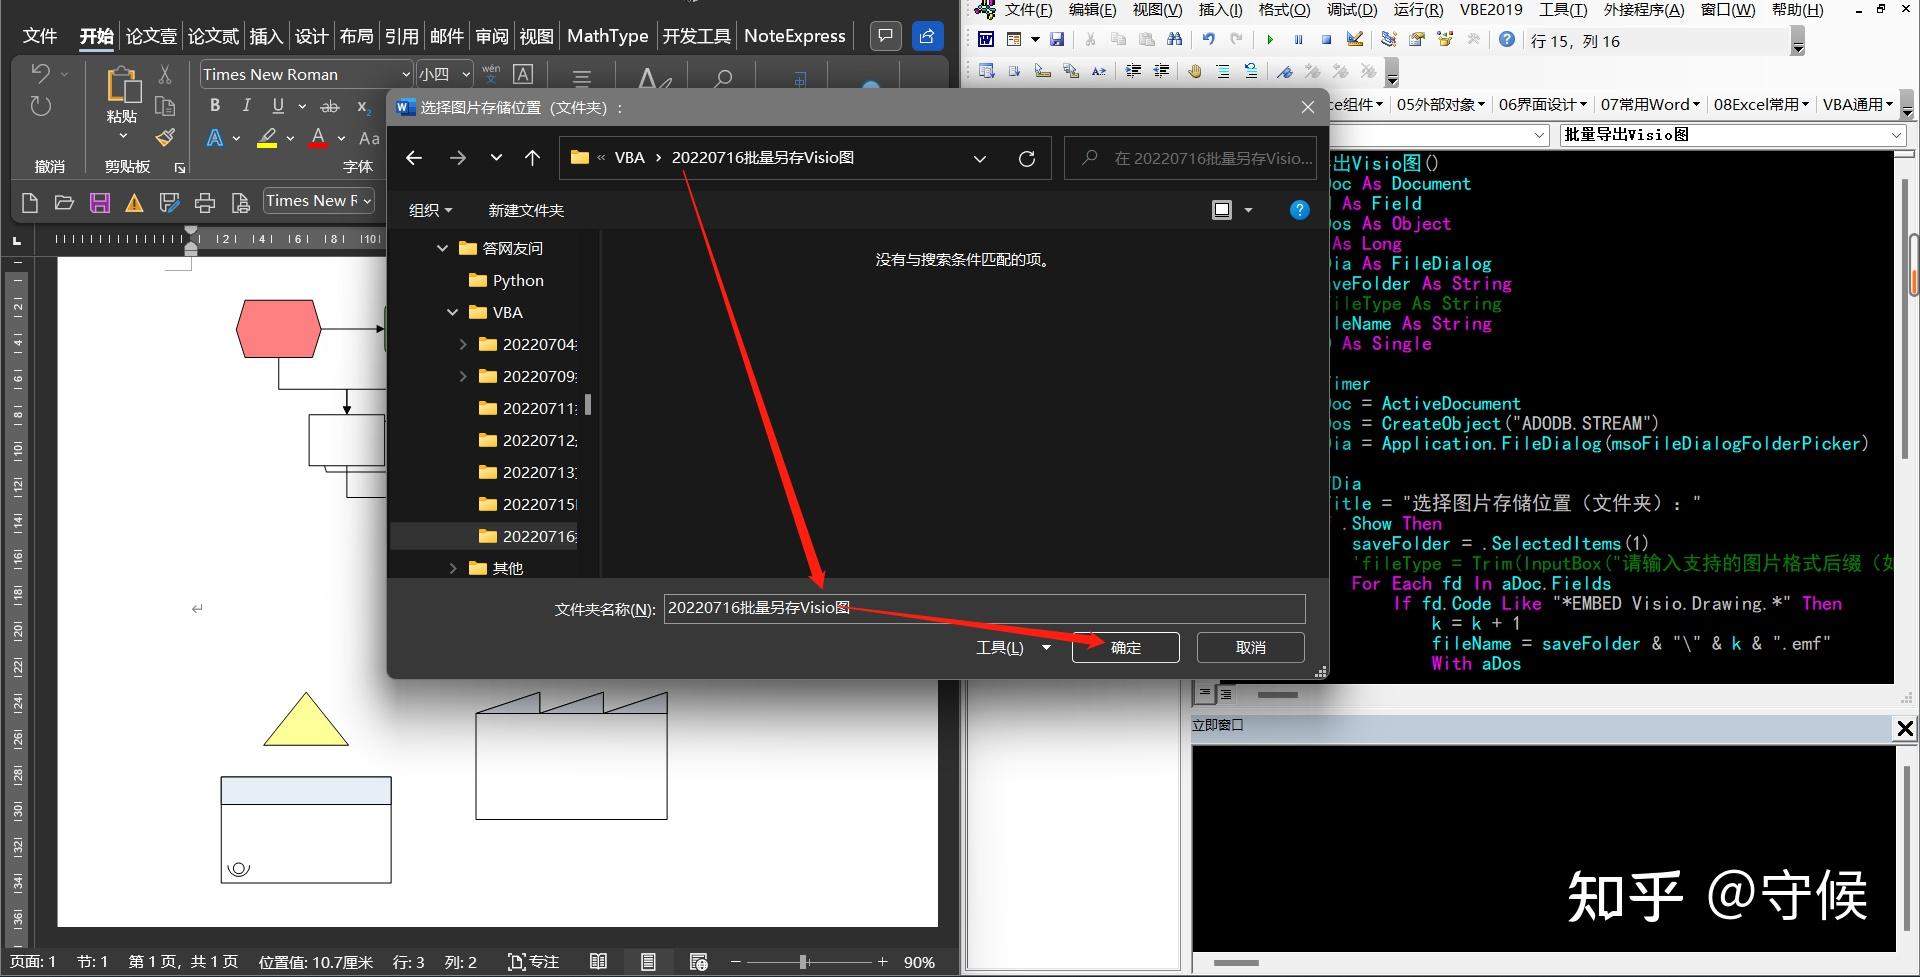Screen dimensions: 1920x977
Task: Open the 调试(D) menu in VBE
Action: pos(1351,10)
